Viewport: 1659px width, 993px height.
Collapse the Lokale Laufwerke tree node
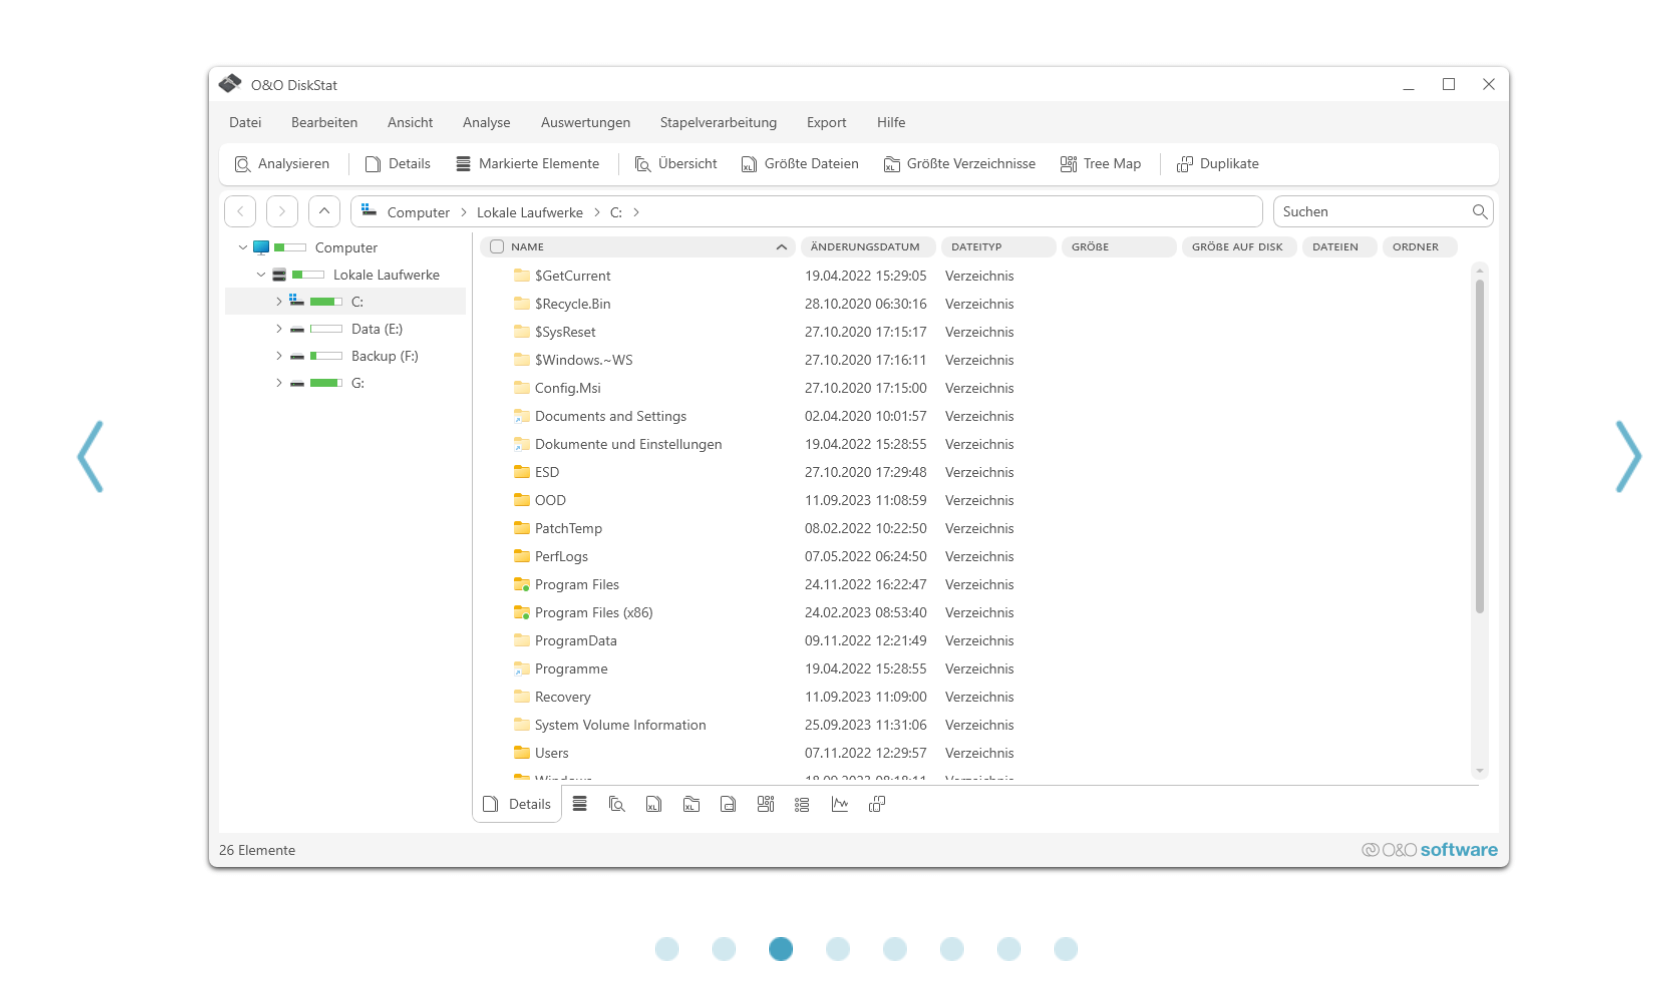[261, 274]
